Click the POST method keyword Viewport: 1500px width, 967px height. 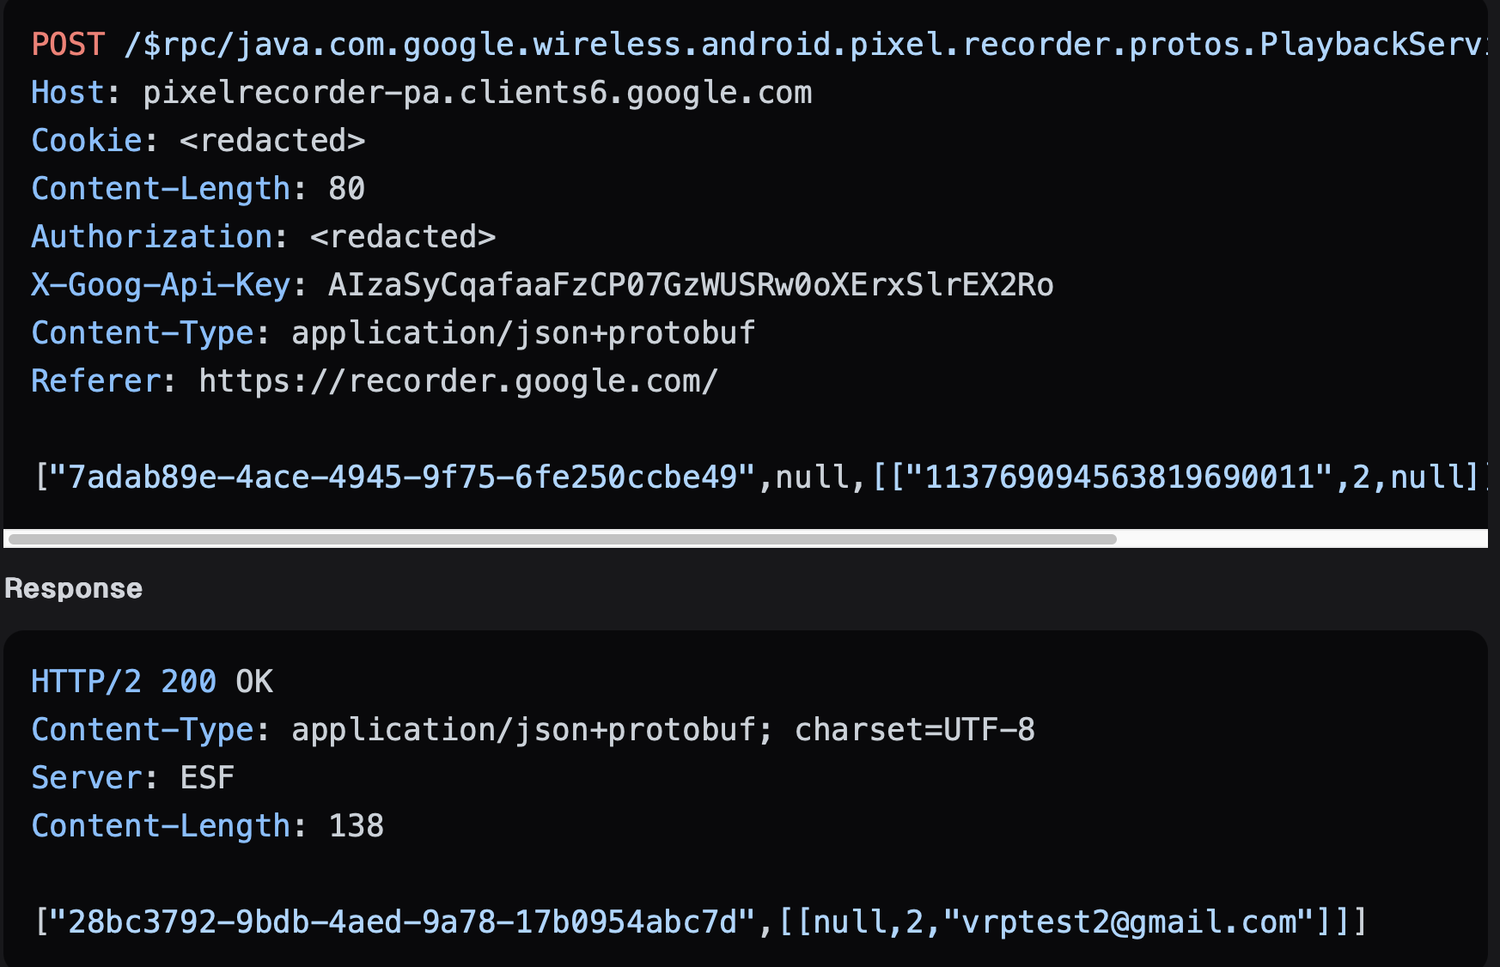click(x=67, y=45)
